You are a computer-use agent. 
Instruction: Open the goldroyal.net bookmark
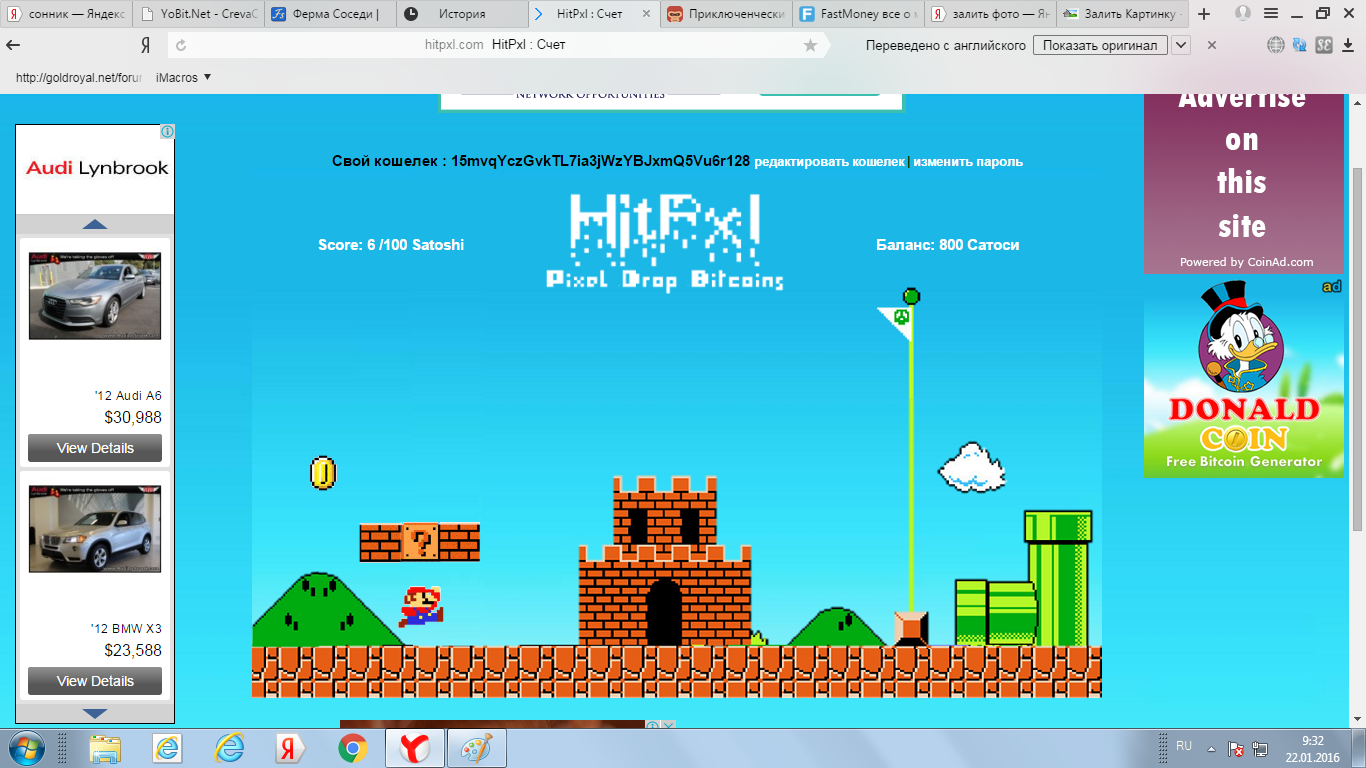78,77
